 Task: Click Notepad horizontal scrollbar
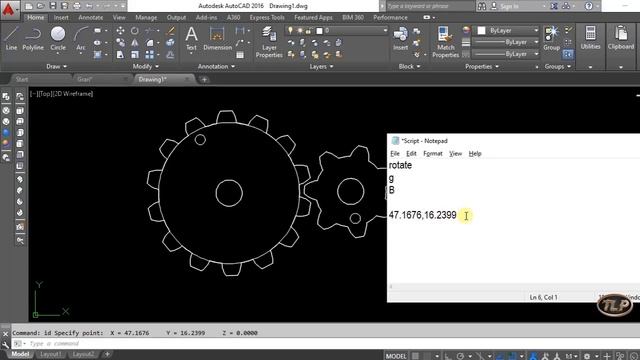[x=513, y=287]
